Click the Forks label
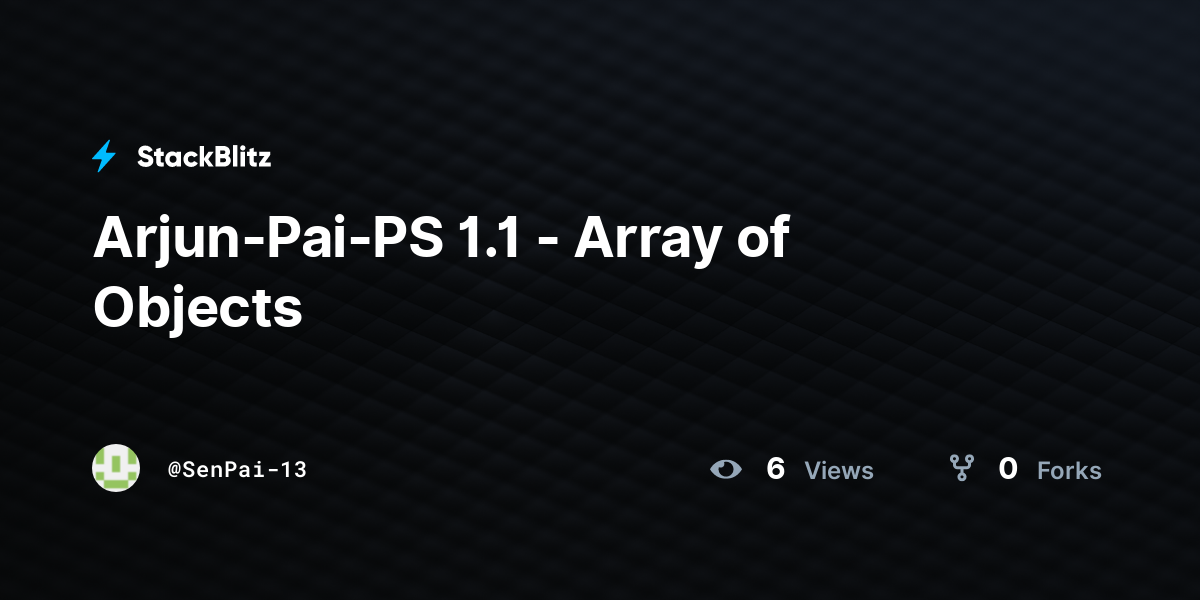 coord(1069,470)
